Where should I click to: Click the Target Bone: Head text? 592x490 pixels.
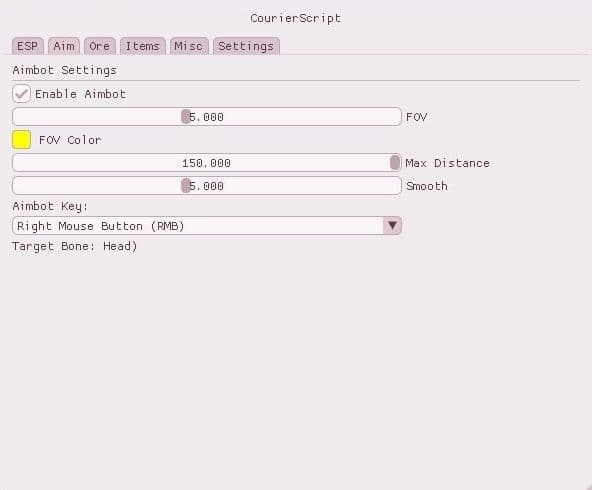pos(75,246)
